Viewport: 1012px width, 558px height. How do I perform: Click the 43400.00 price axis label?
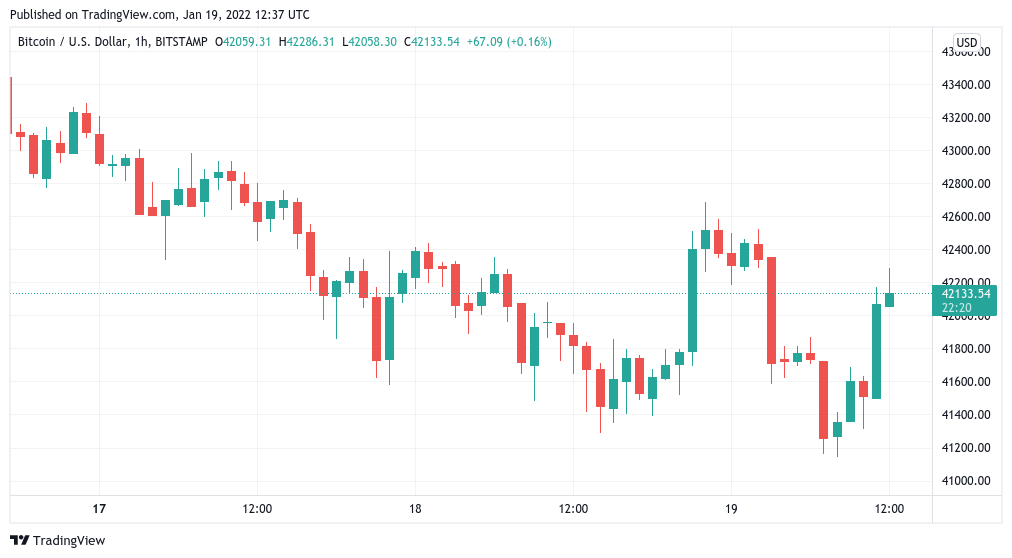(966, 85)
